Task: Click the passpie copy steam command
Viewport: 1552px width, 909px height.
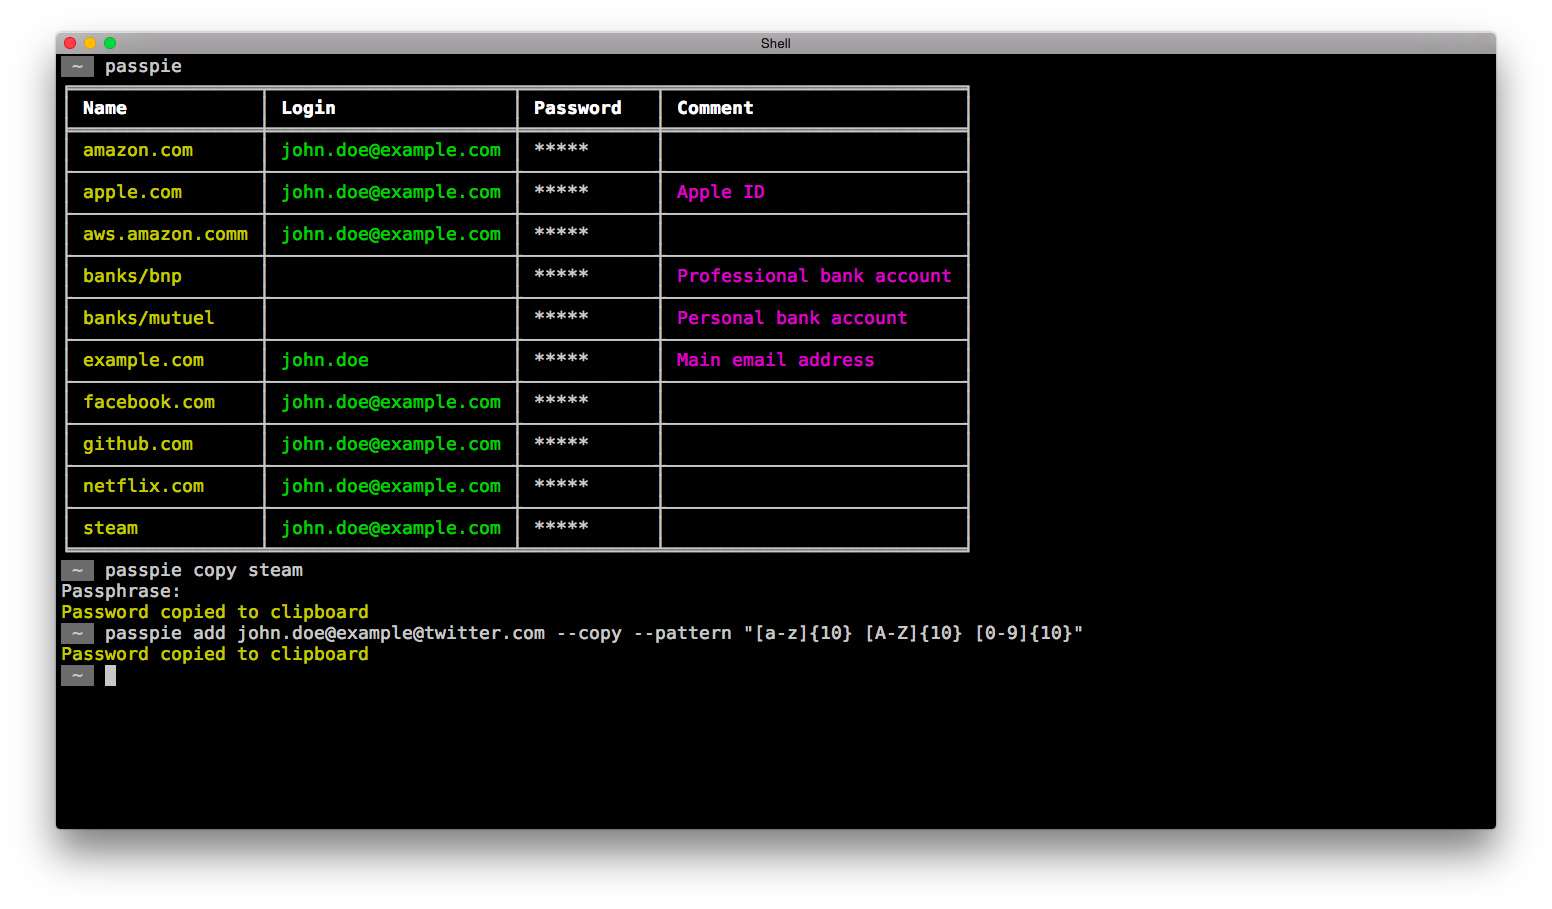Action: (x=204, y=570)
